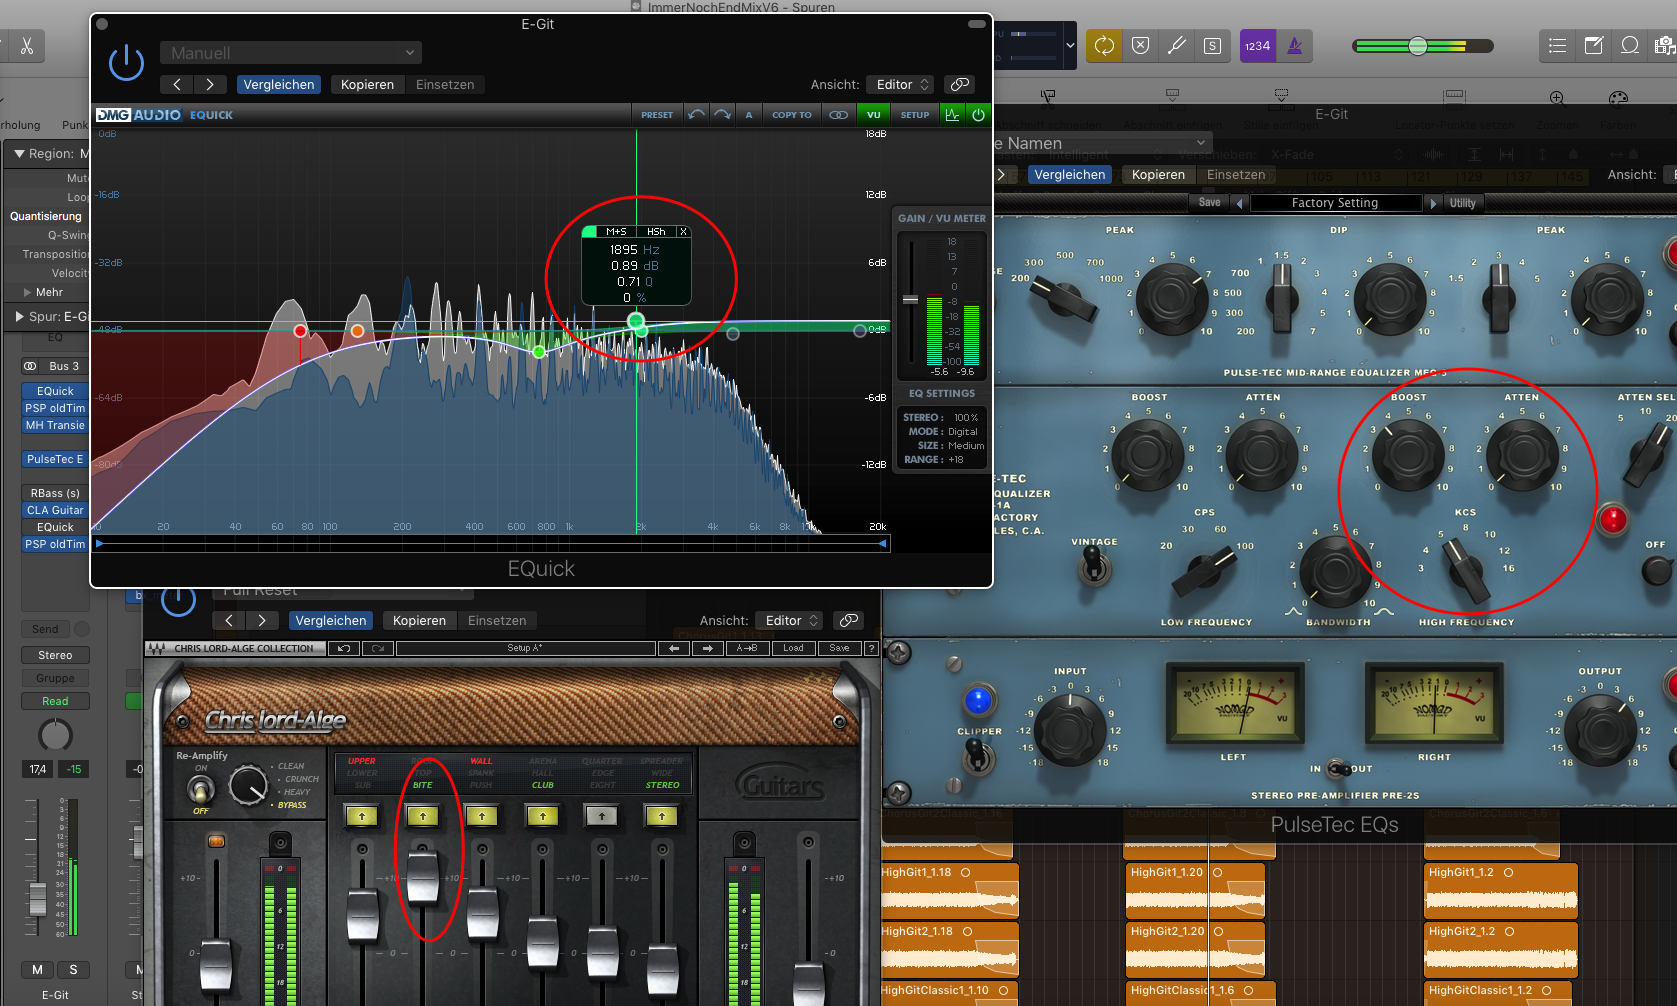The image size is (1677, 1006).
Task: Adjust the GAIN fader in EQuick meter
Action: coord(910,300)
